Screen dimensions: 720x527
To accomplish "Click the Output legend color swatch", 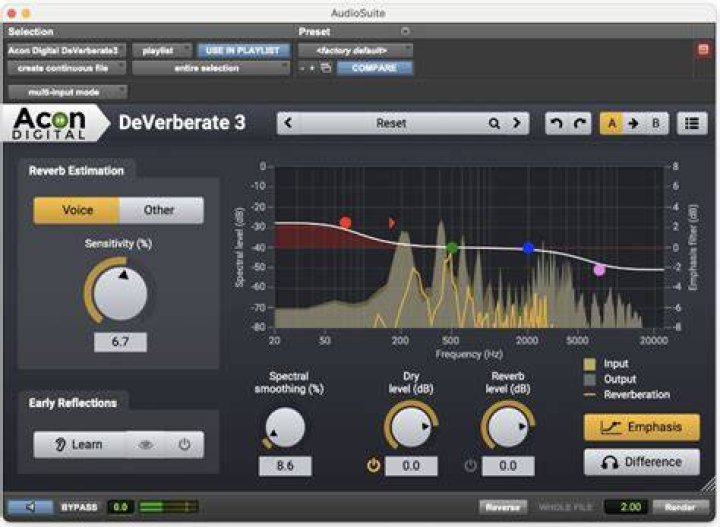I will 590,380.
